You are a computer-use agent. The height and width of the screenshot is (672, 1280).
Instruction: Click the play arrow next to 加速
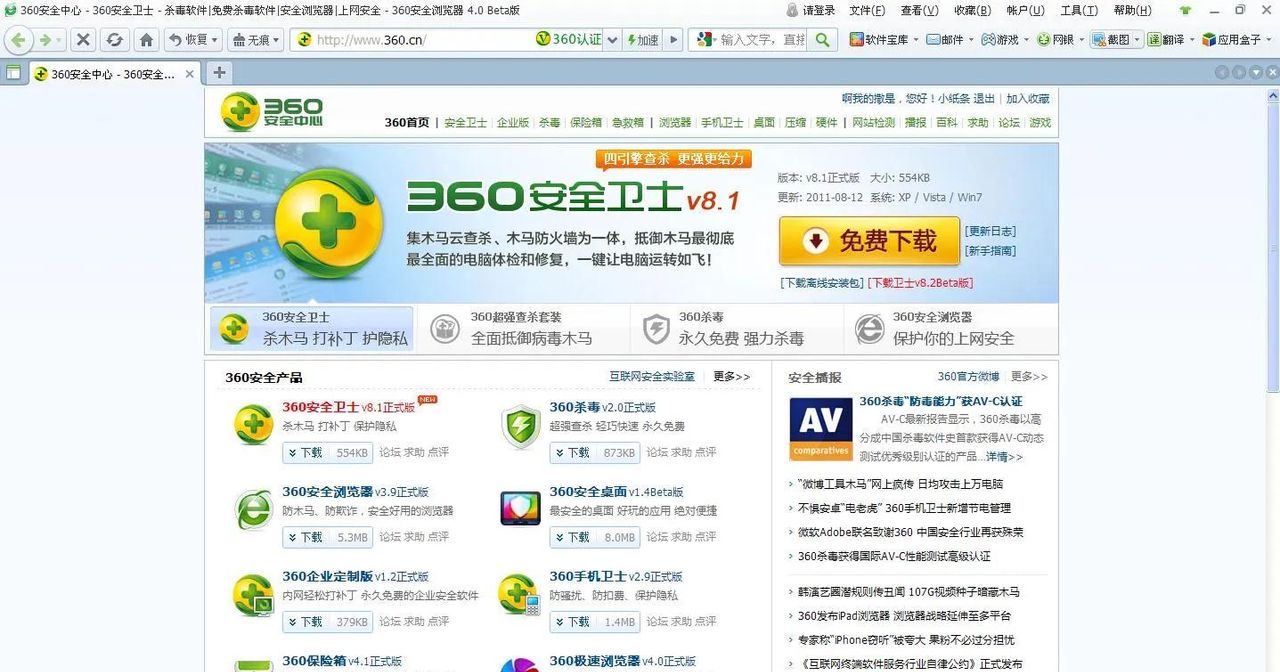pos(674,40)
